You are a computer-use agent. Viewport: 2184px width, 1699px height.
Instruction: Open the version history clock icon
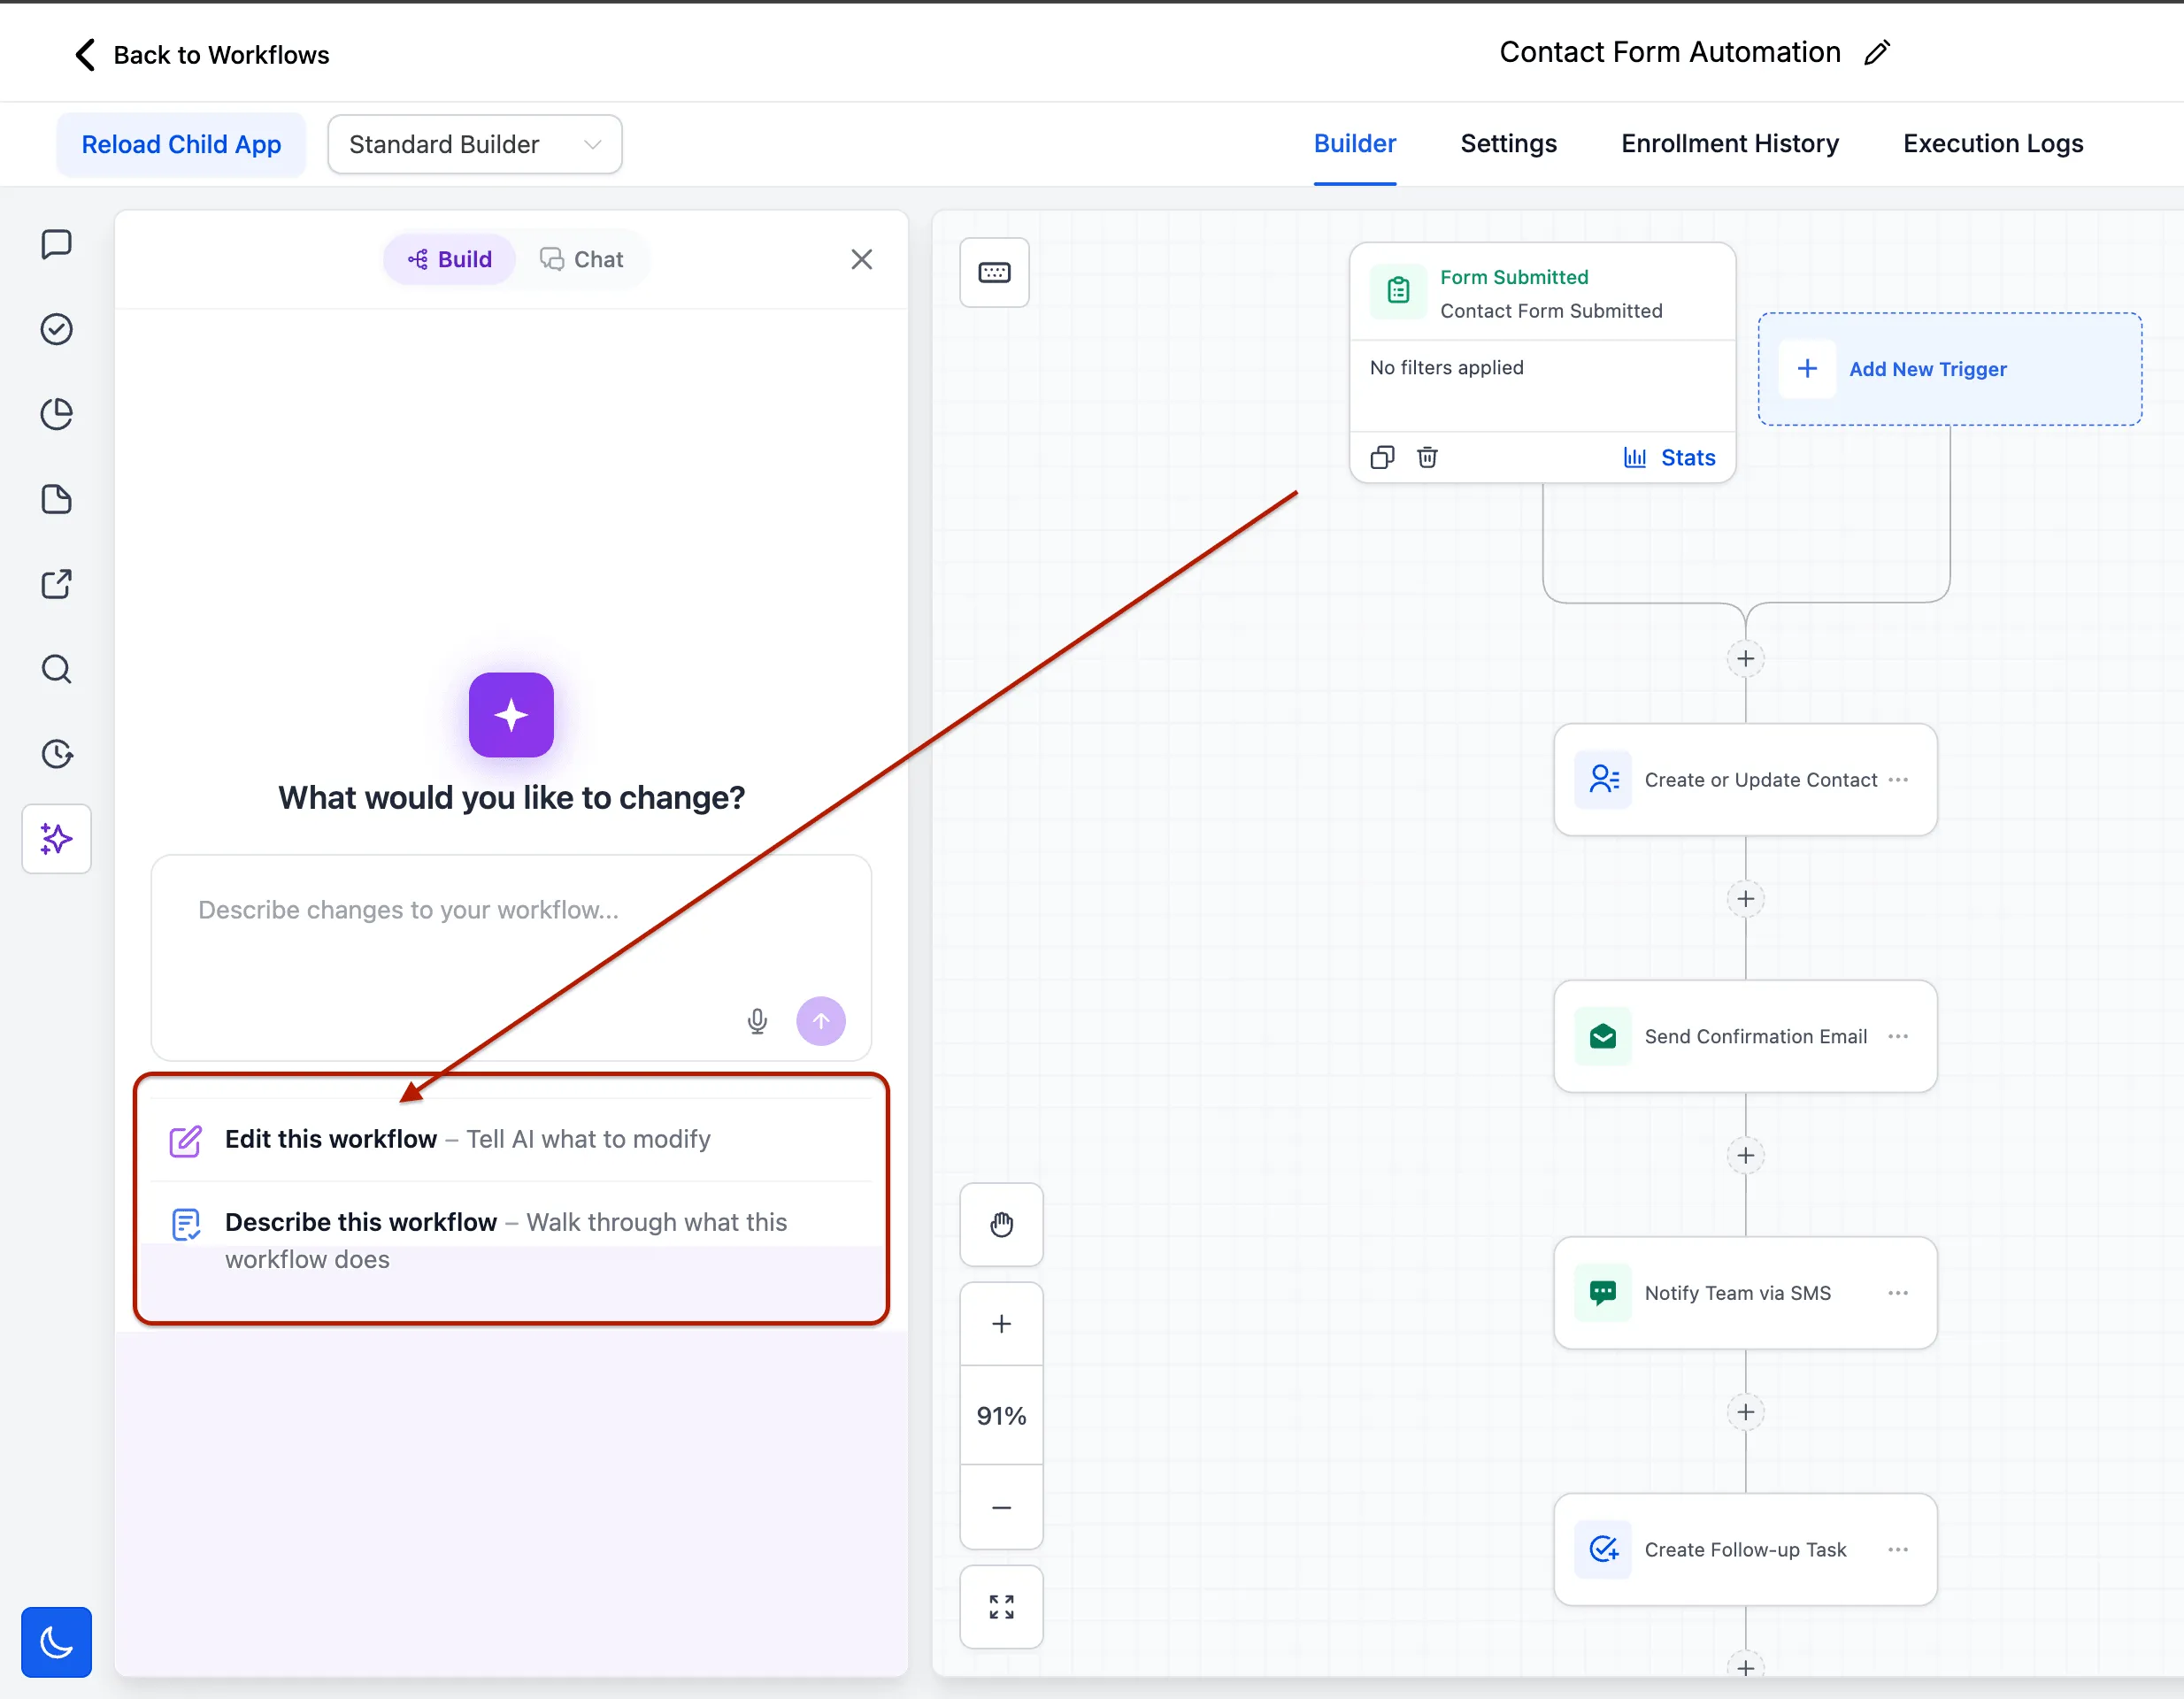click(57, 754)
